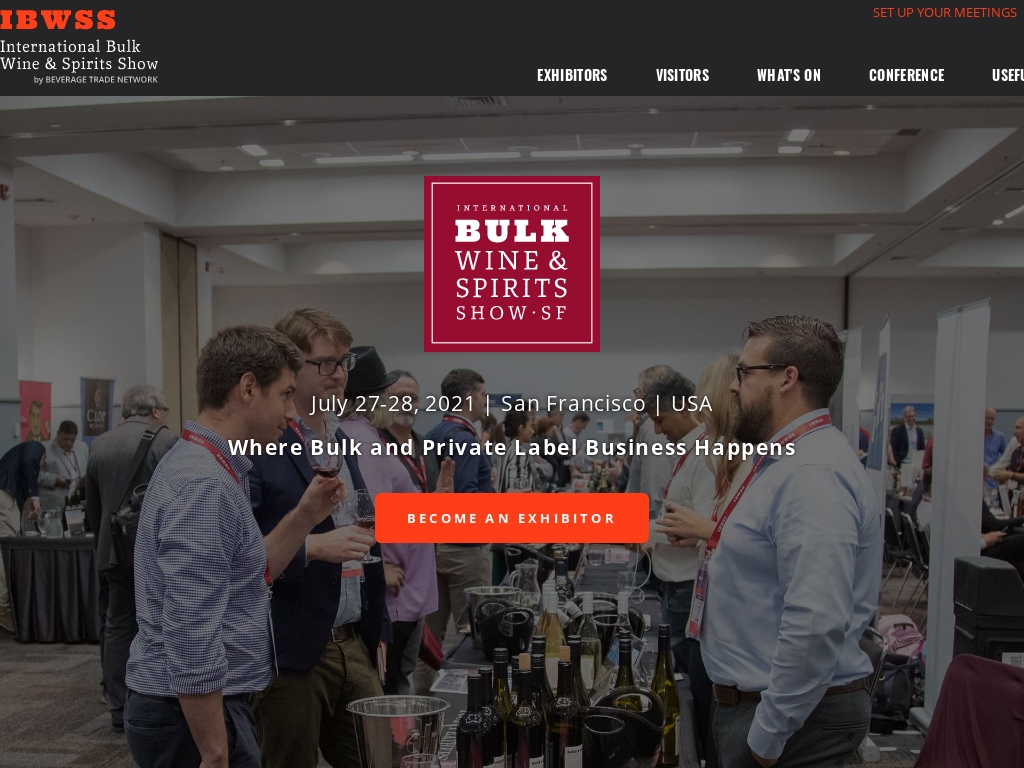
Task: Click the San Francisco location text
Action: click(x=573, y=404)
